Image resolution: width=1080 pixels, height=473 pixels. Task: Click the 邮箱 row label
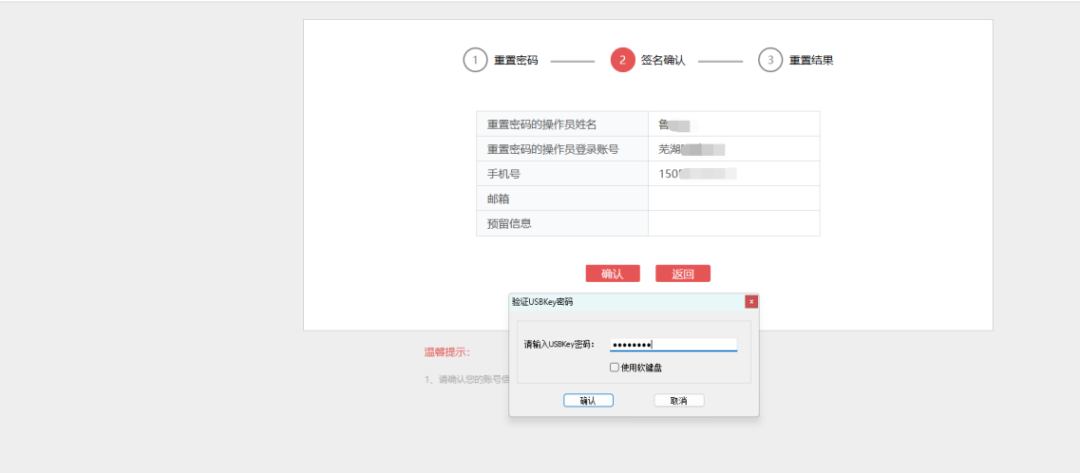pyautogui.click(x=498, y=199)
